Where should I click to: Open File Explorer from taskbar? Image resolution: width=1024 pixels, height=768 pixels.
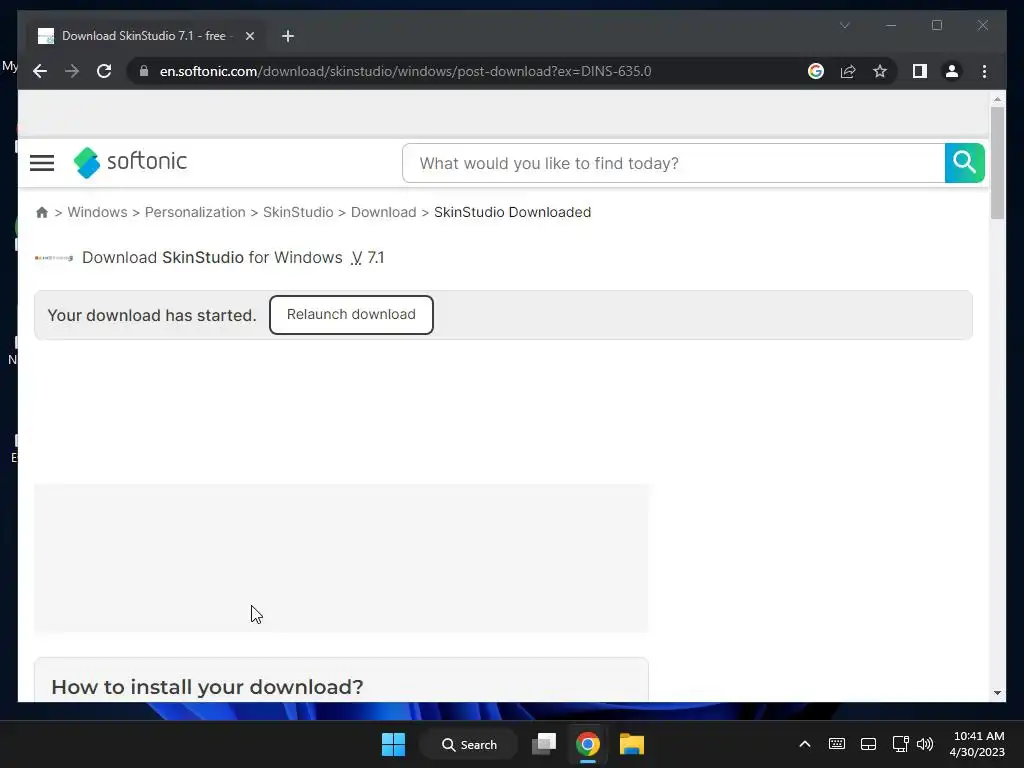pos(632,744)
